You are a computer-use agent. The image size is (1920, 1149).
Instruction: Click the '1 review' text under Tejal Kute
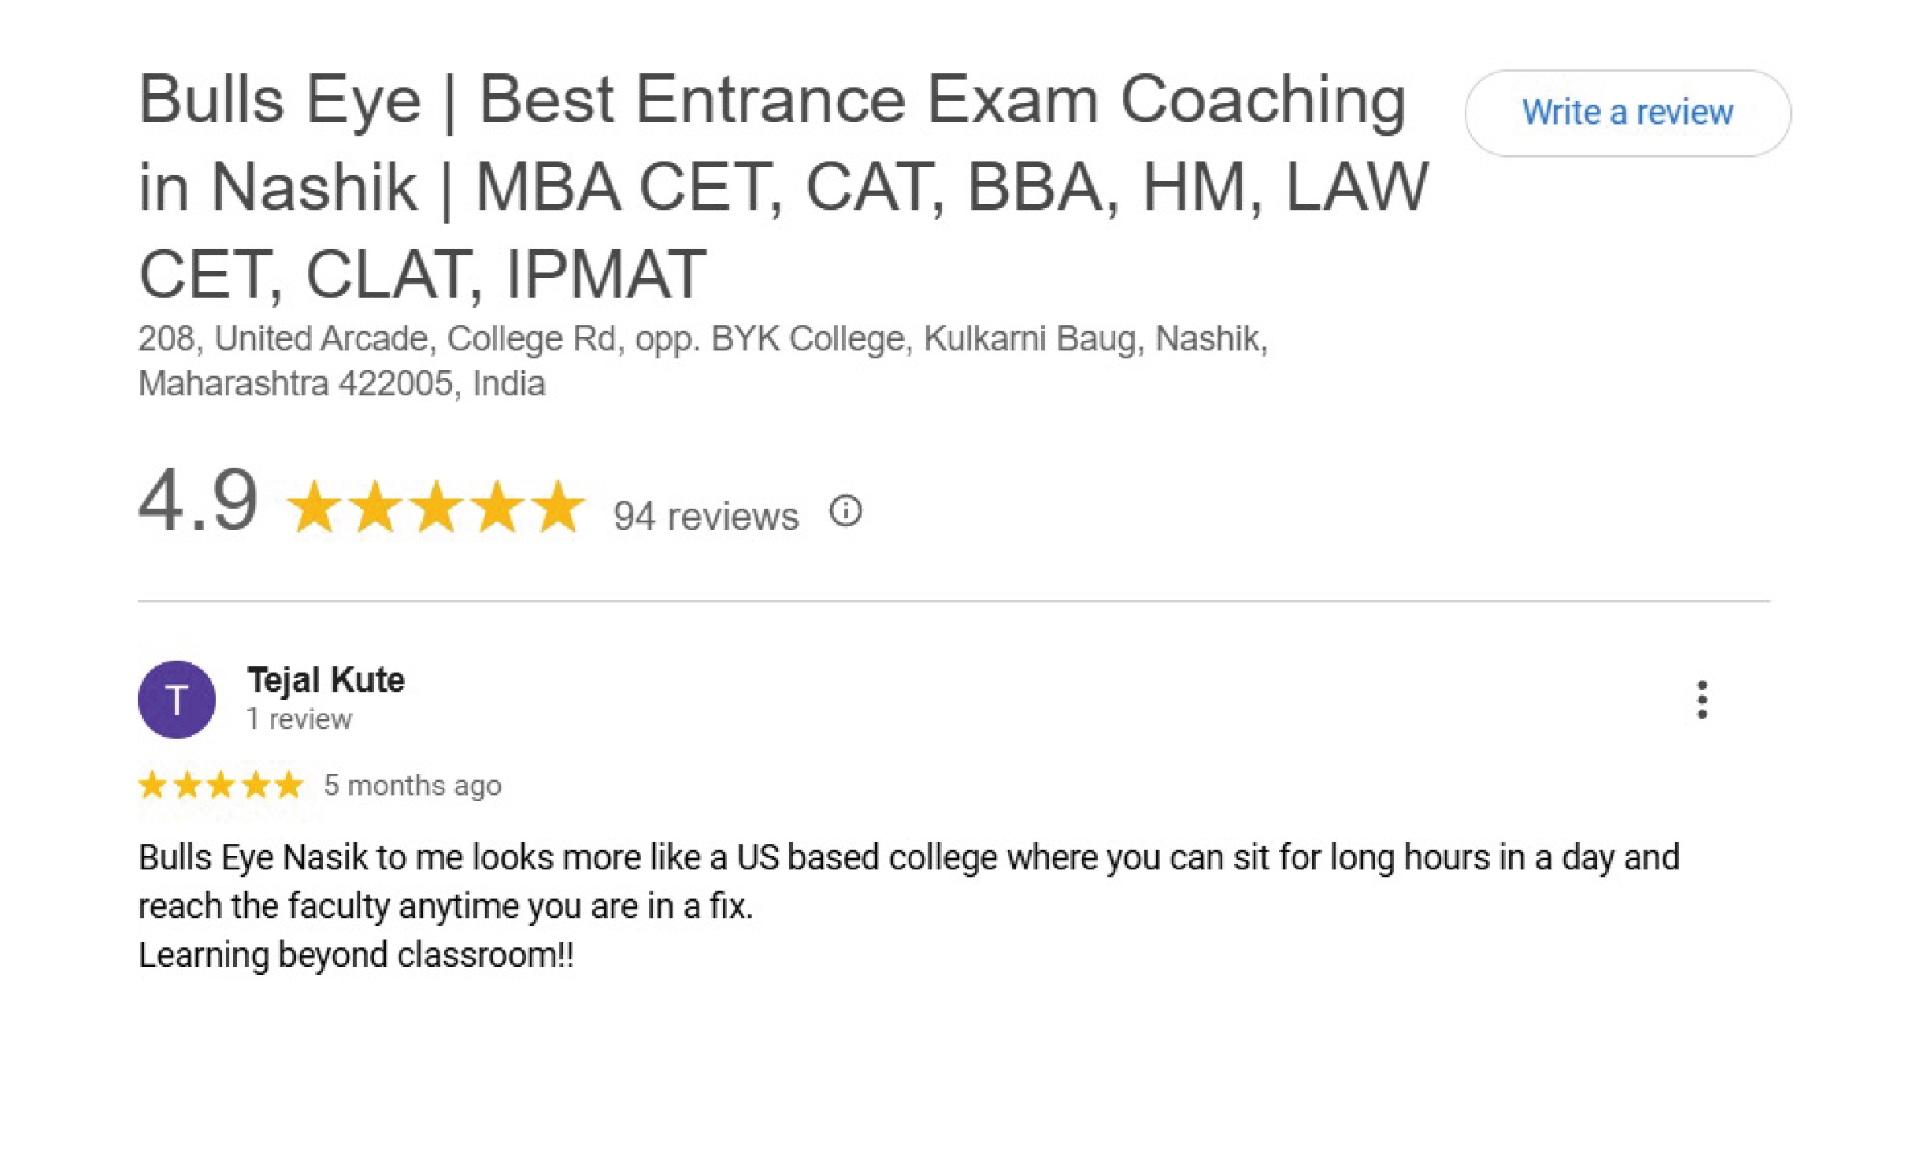point(299,719)
